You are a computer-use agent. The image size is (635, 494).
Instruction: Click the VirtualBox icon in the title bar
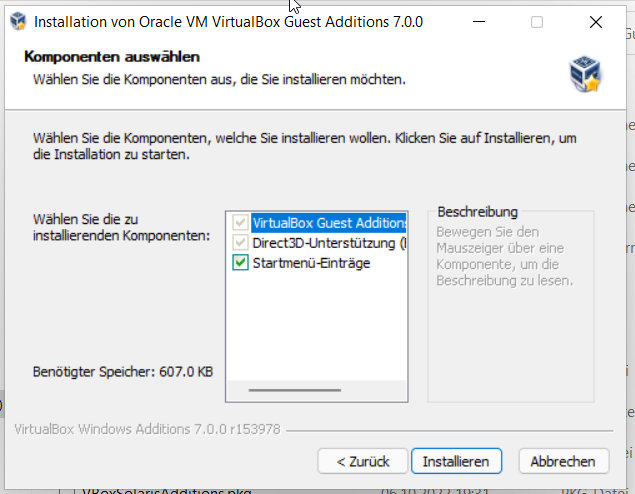(x=18, y=21)
